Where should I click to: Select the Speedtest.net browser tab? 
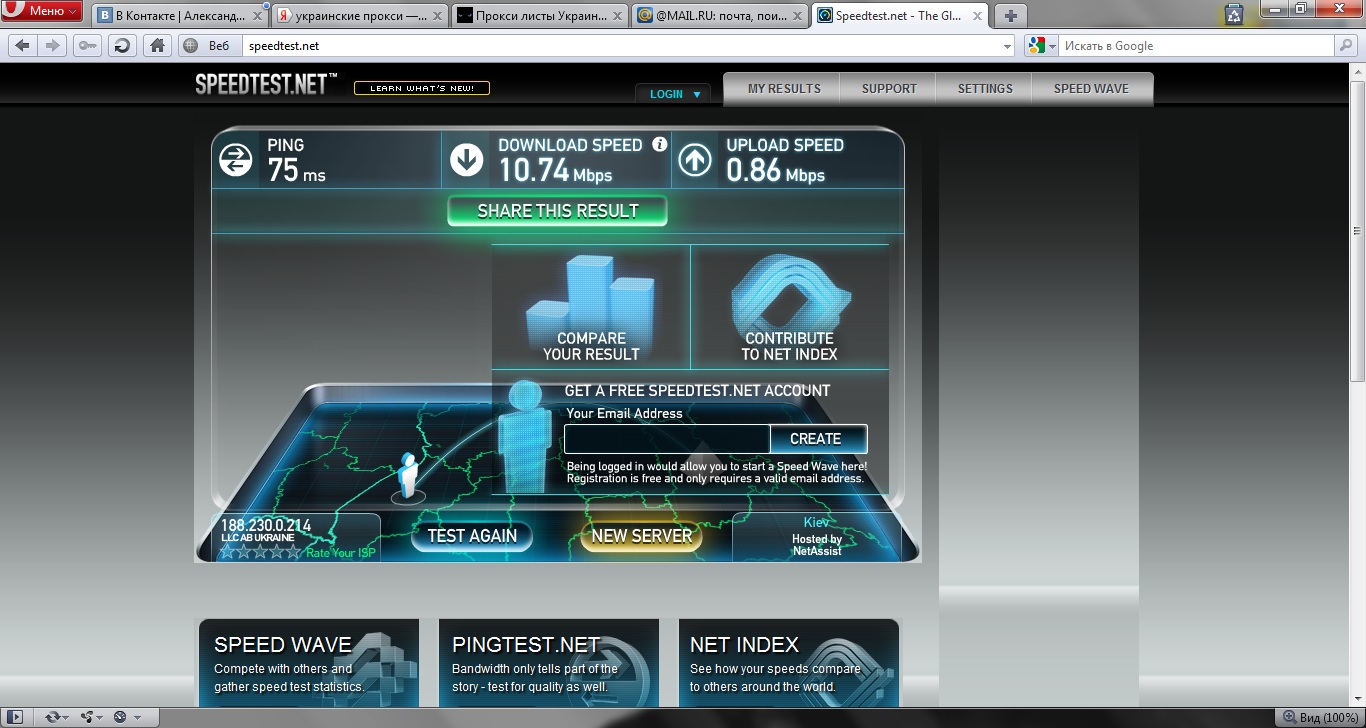897,16
